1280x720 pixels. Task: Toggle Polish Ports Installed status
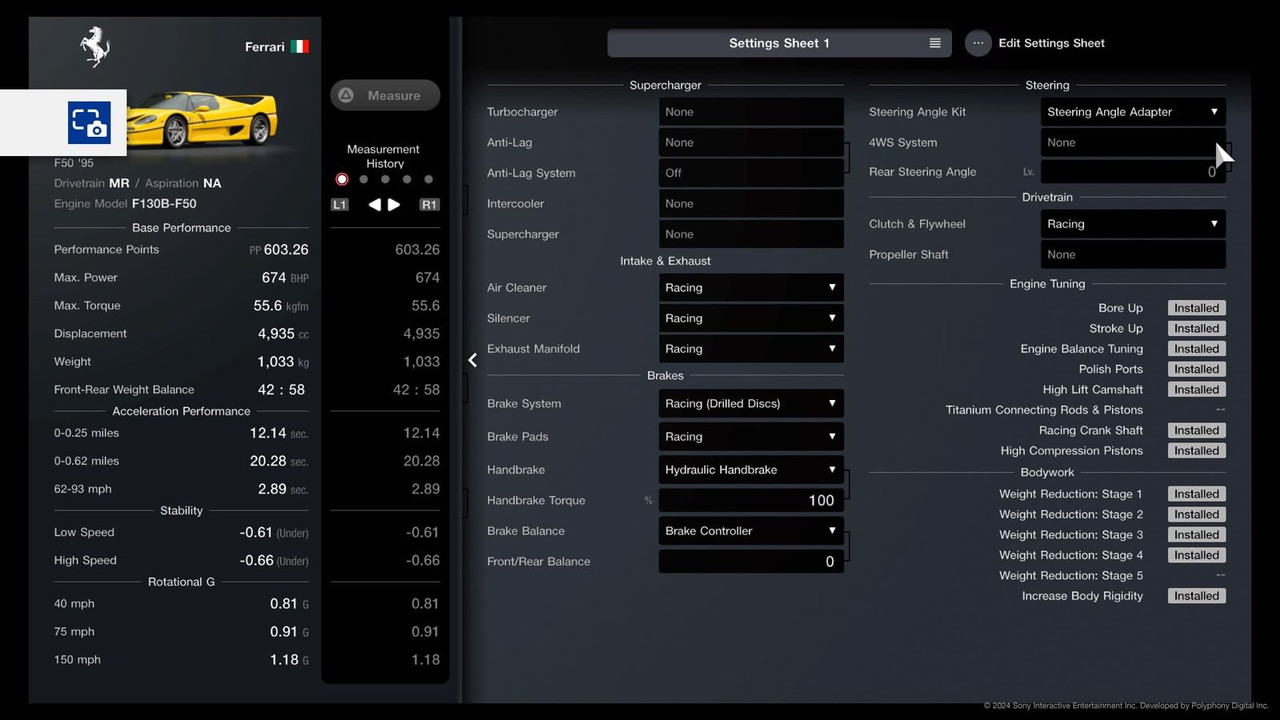[x=1197, y=369]
